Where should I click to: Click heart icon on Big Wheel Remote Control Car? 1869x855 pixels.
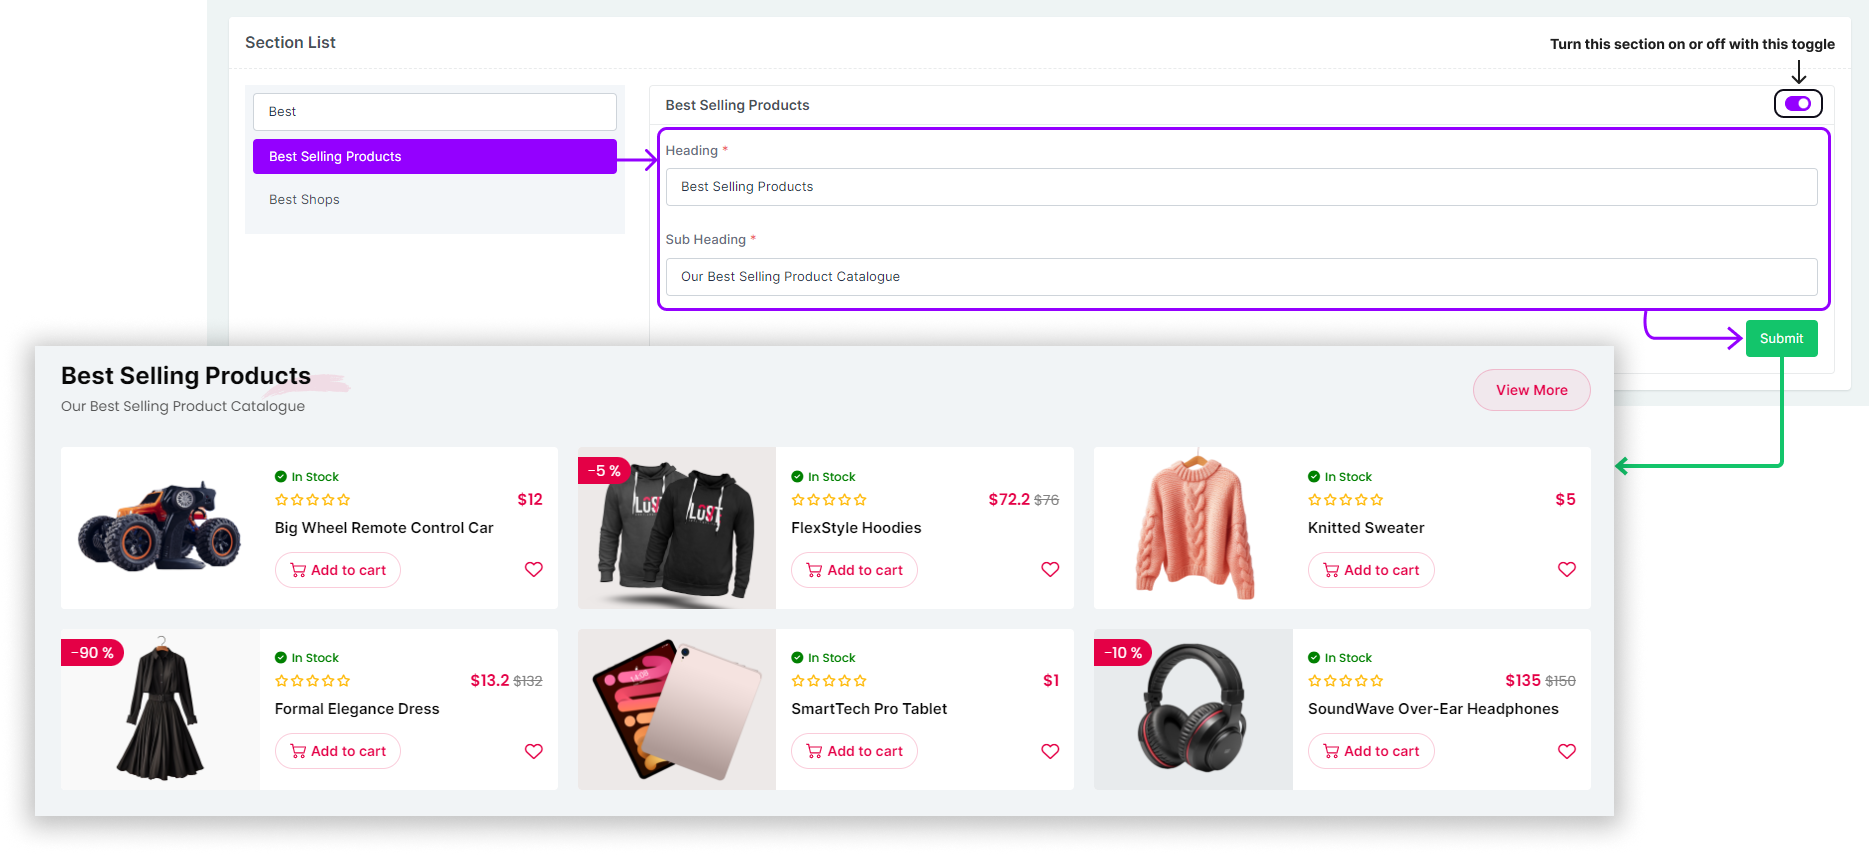coord(534,570)
